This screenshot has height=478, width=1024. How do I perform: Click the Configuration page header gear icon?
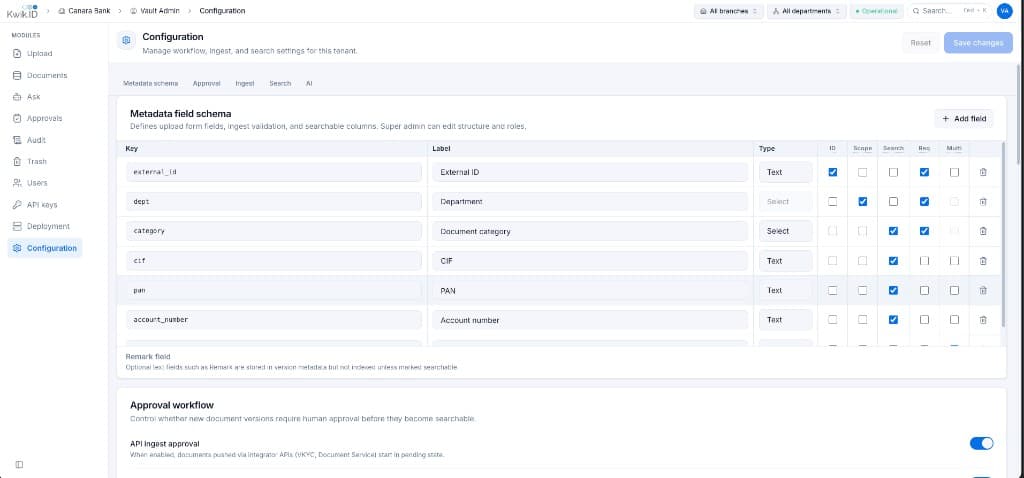pyautogui.click(x=127, y=40)
